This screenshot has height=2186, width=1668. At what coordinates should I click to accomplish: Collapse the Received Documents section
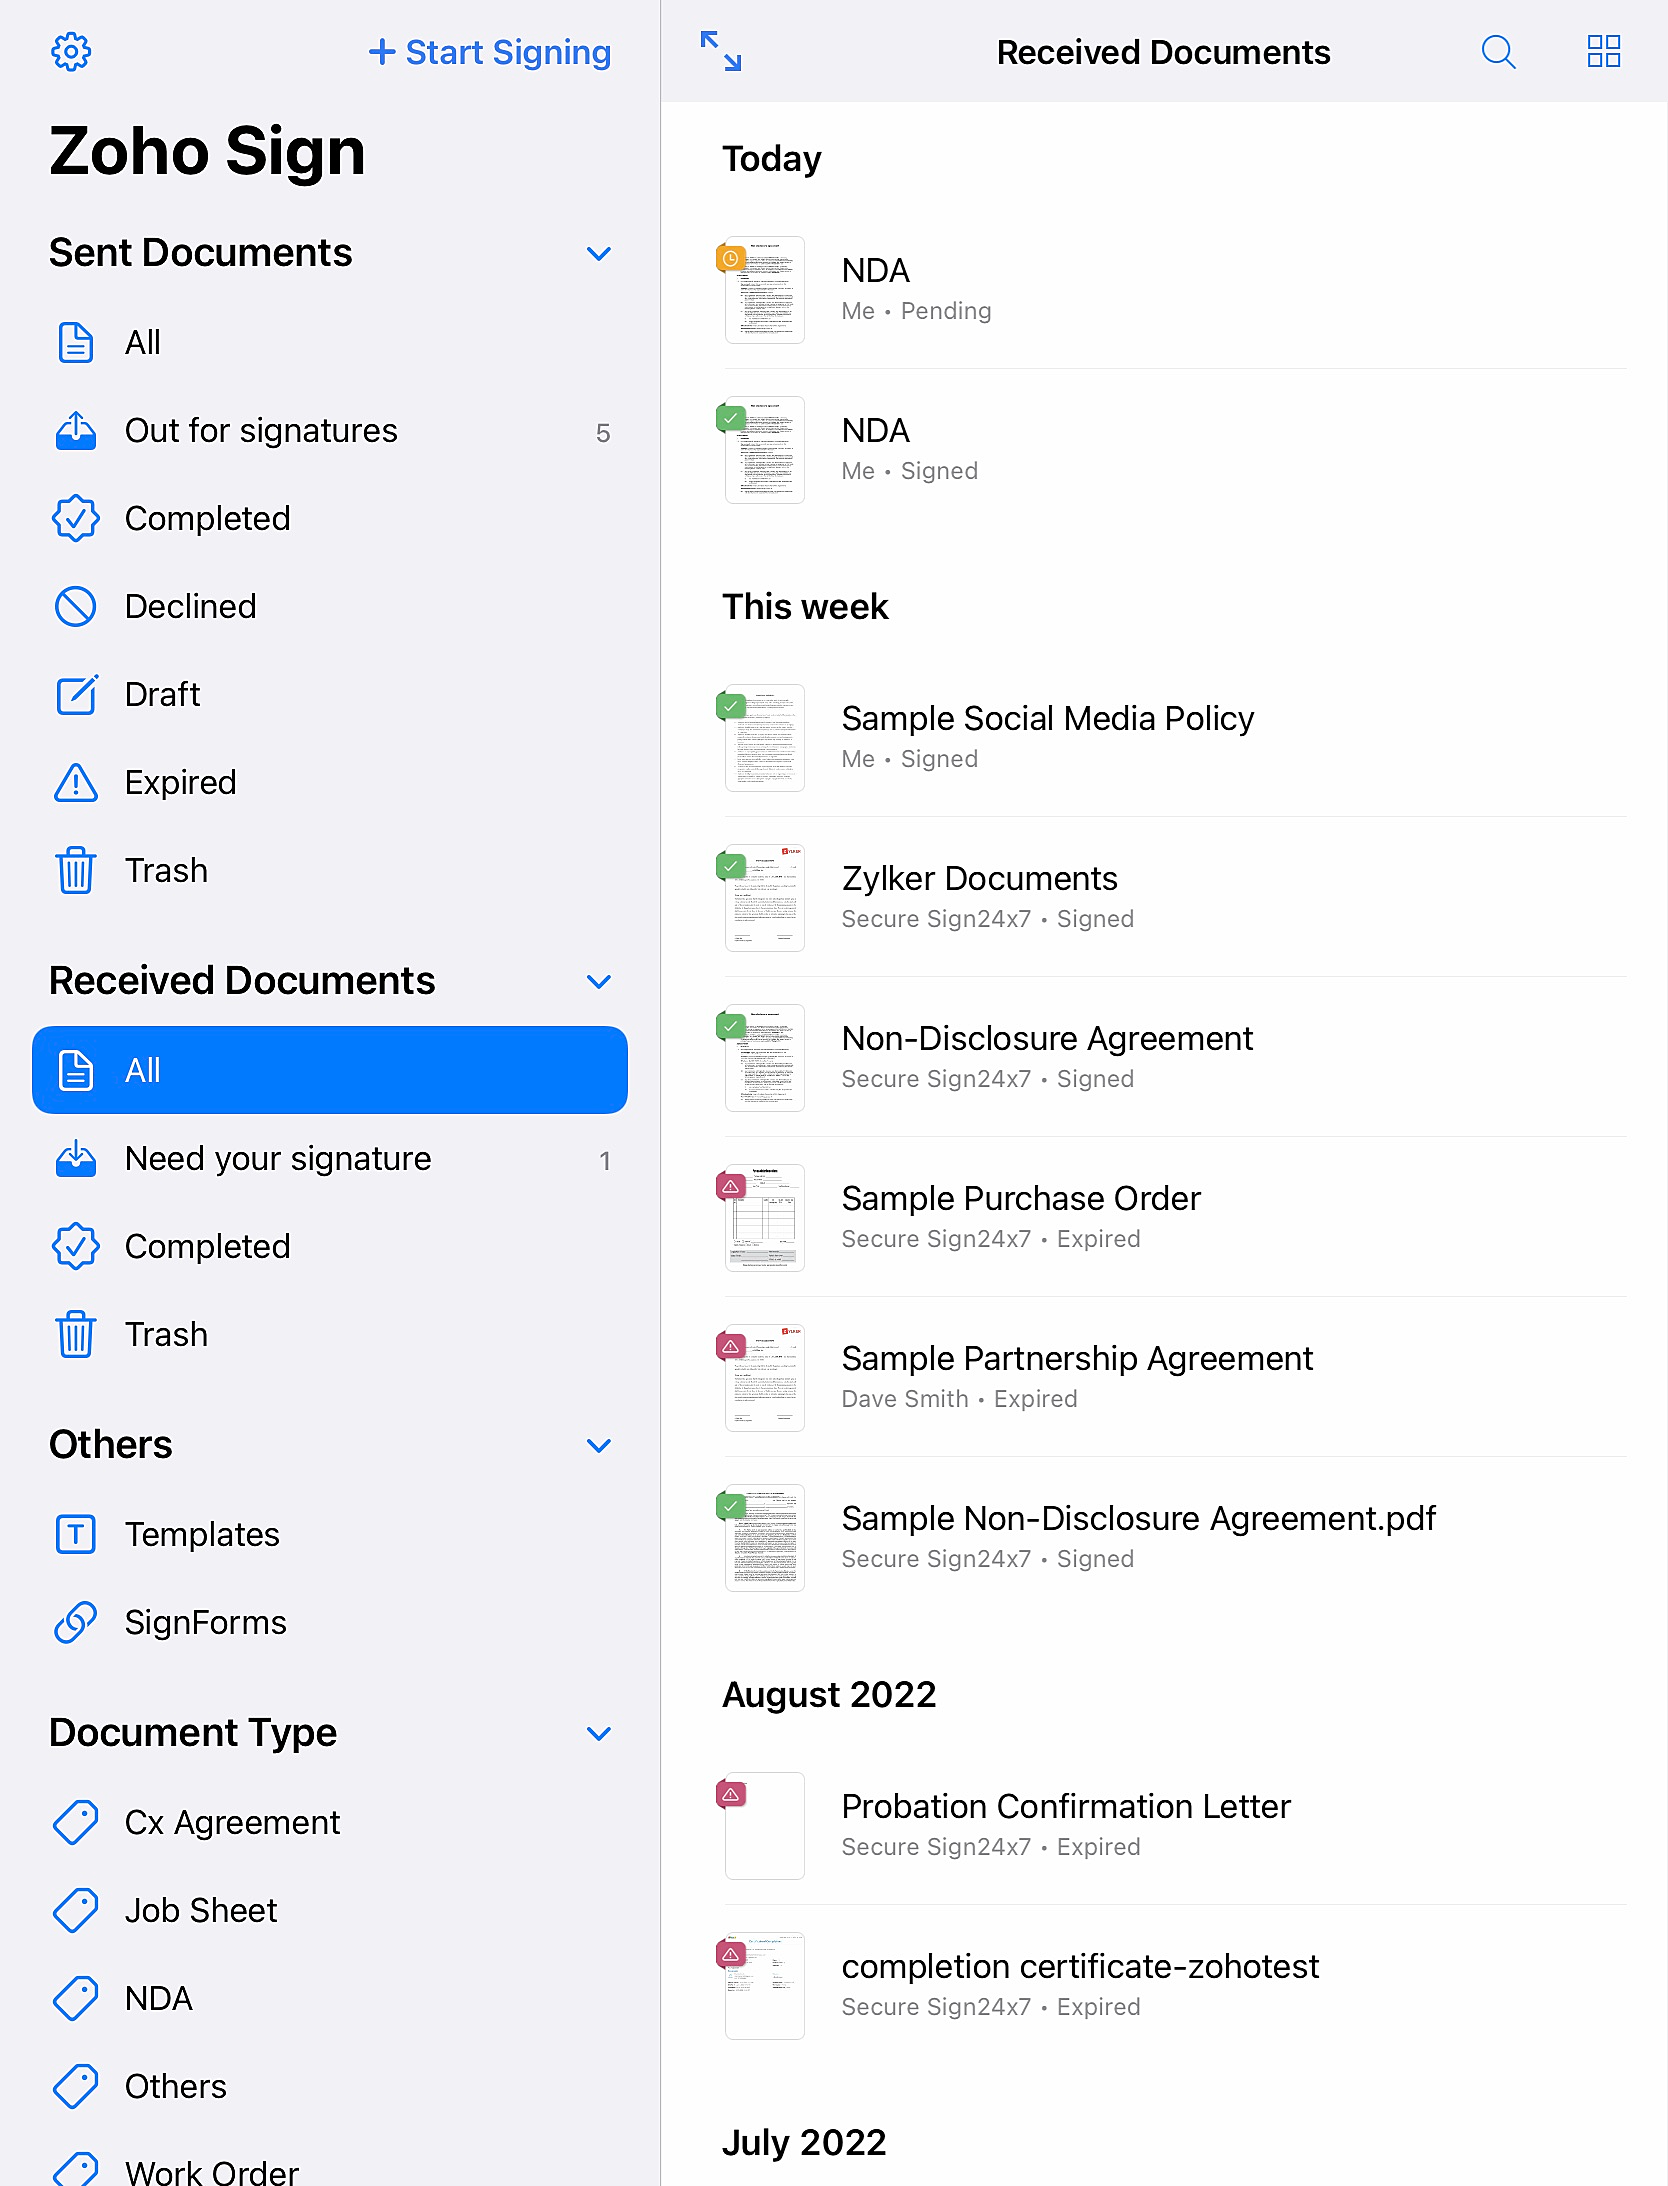tap(599, 981)
